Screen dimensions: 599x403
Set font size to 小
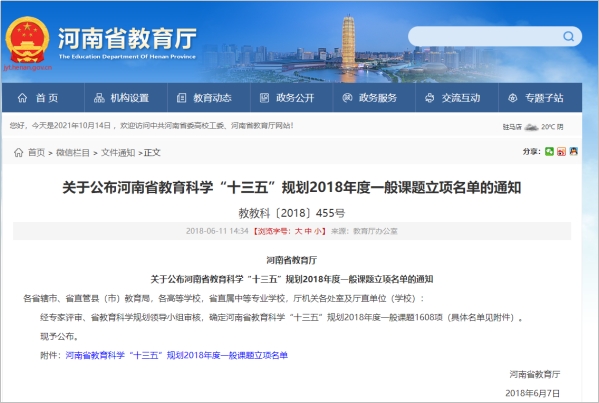point(318,231)
